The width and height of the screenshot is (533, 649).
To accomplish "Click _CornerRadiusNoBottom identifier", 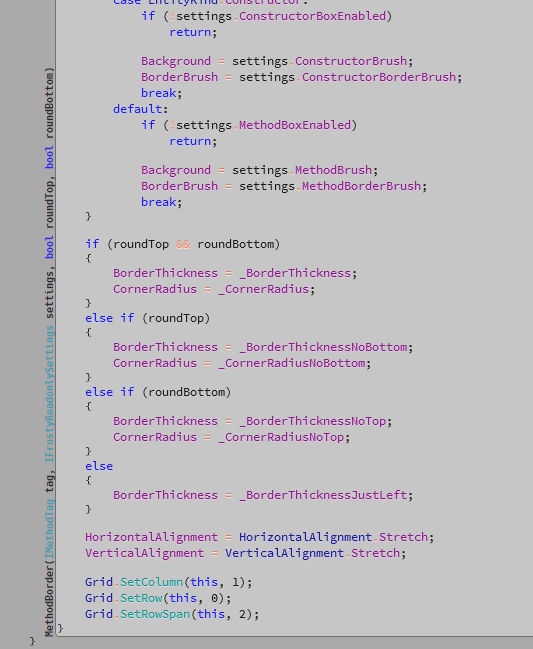I will click(292, 363).
